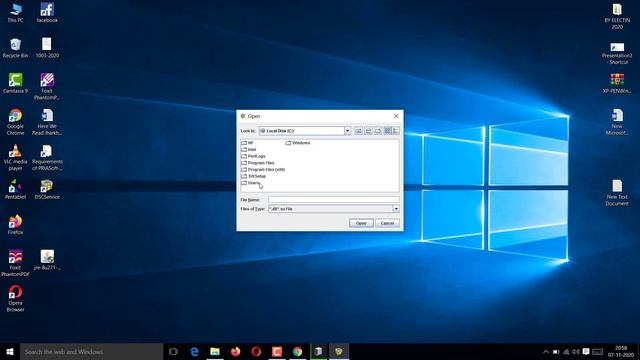
Task: Select New Microsoft document desktop icon
Action: [x=617, y=122]
